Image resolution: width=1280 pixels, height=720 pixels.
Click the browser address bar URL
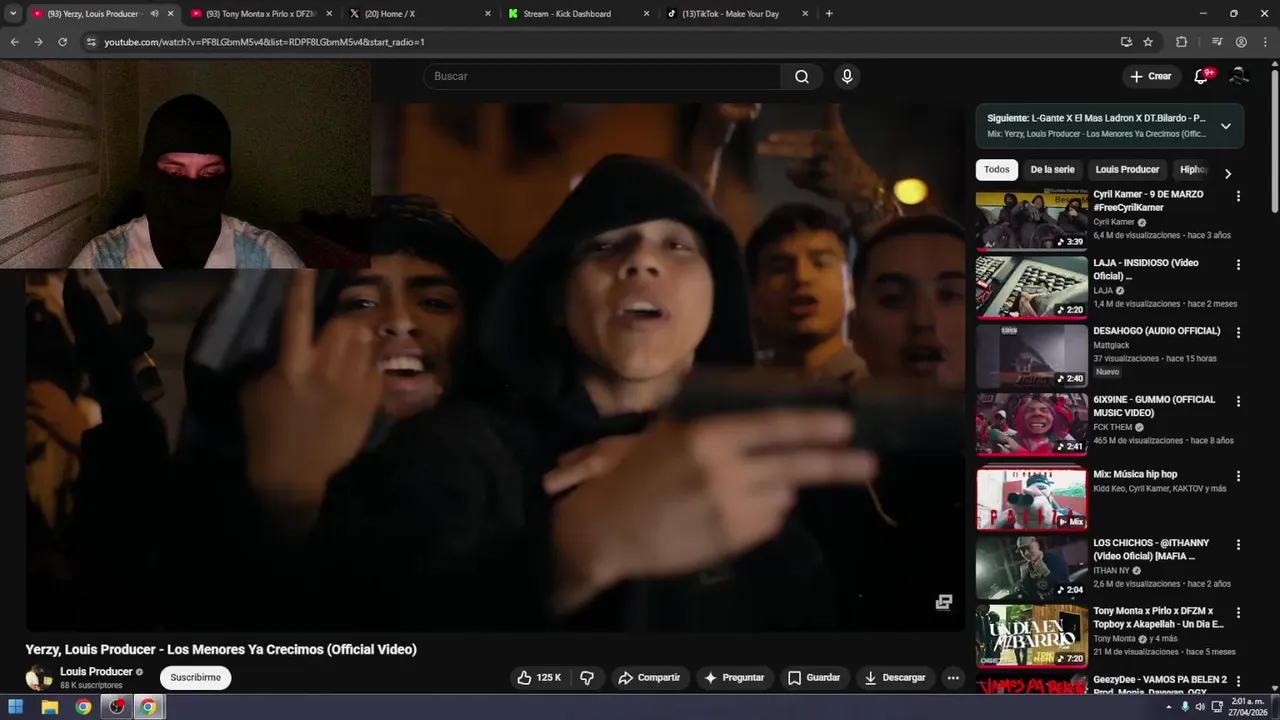(x=264, y=42)
